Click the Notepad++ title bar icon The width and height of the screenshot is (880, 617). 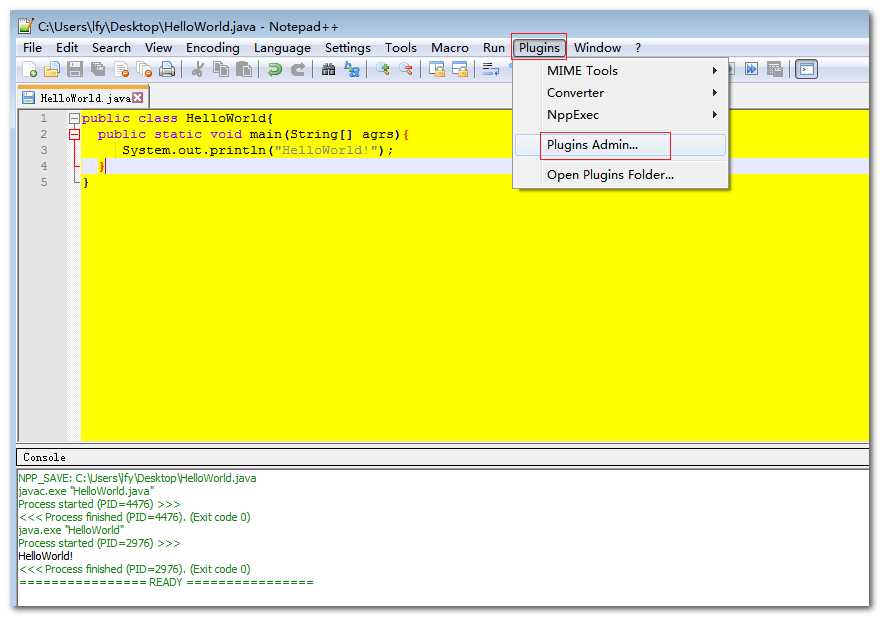click(x=25, y=26)
